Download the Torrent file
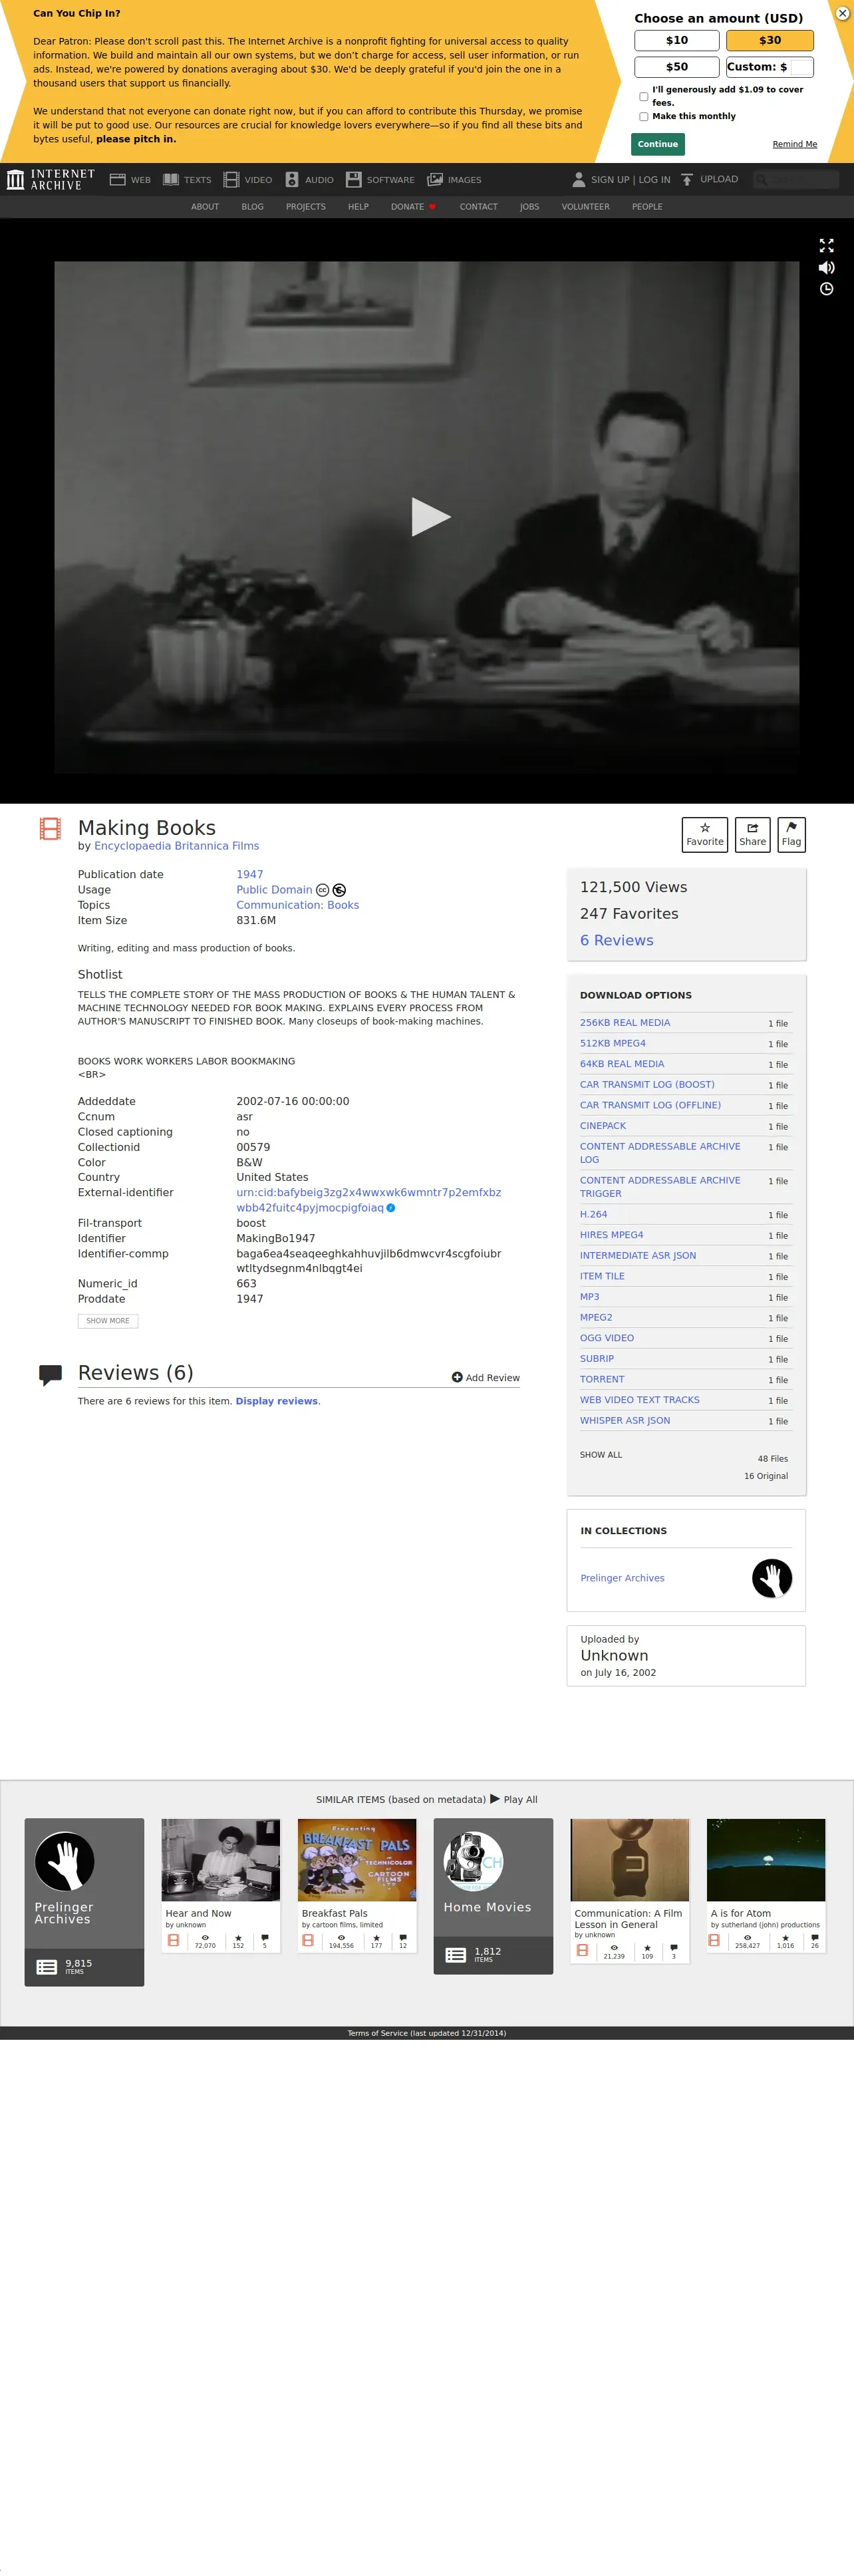Image resolution: width=854 pixels, height=2576 pixels. click(x=602, y=1380)
